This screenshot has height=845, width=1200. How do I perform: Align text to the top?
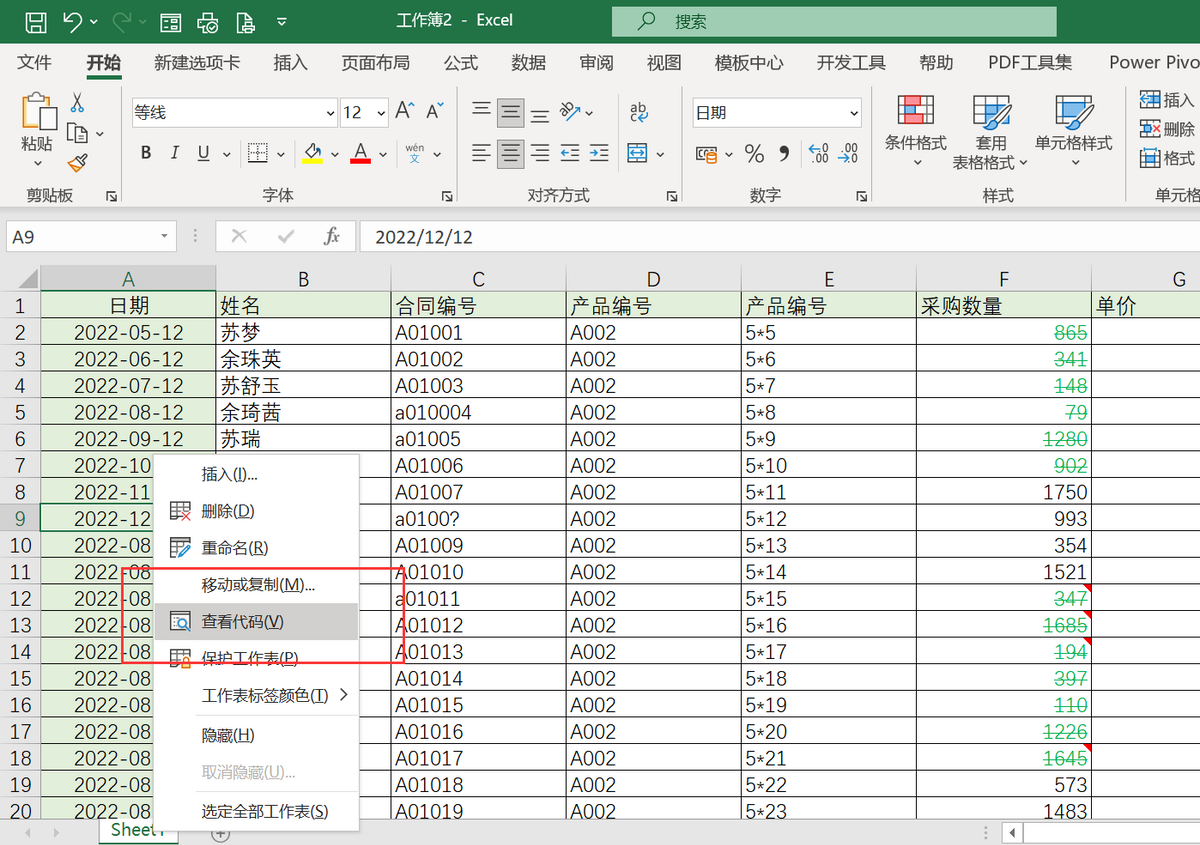[x=482, y=111]
